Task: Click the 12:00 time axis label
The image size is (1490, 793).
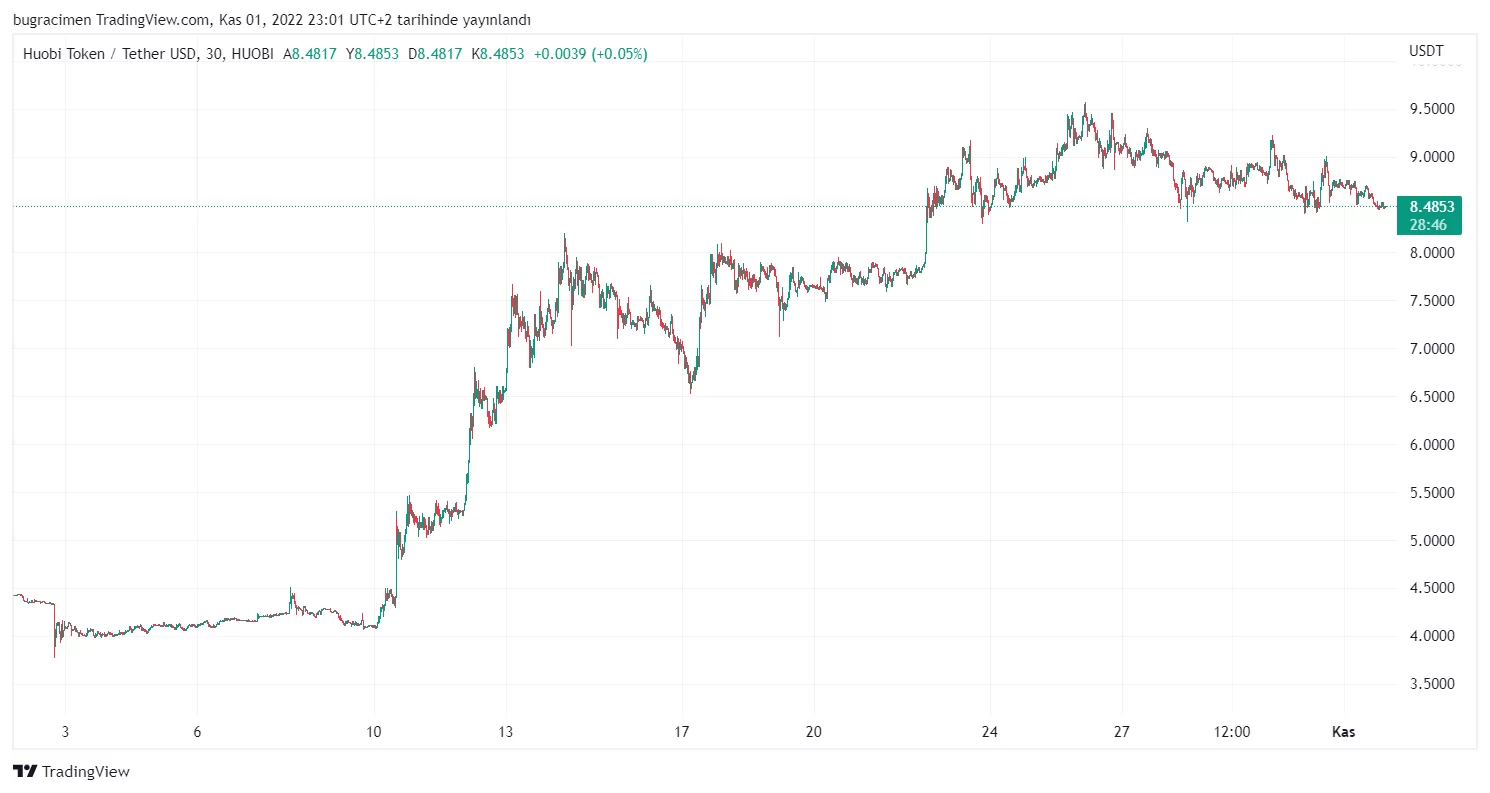Action: 1232,732
